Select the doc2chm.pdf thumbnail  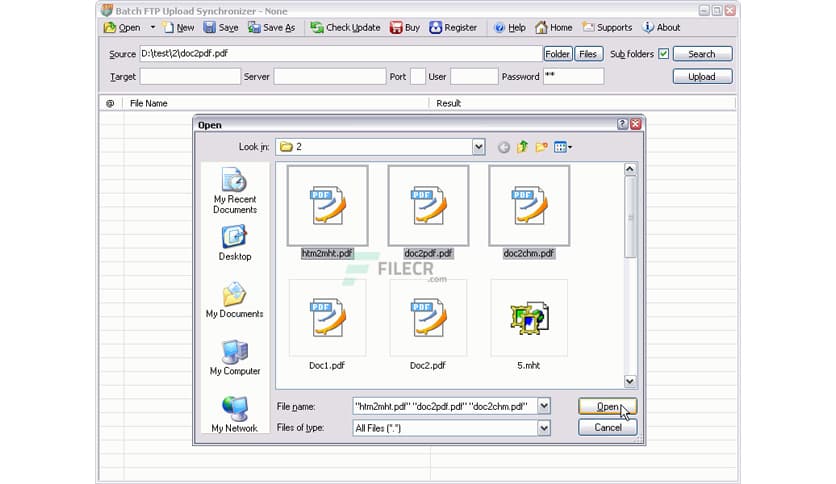pos(529,206)
